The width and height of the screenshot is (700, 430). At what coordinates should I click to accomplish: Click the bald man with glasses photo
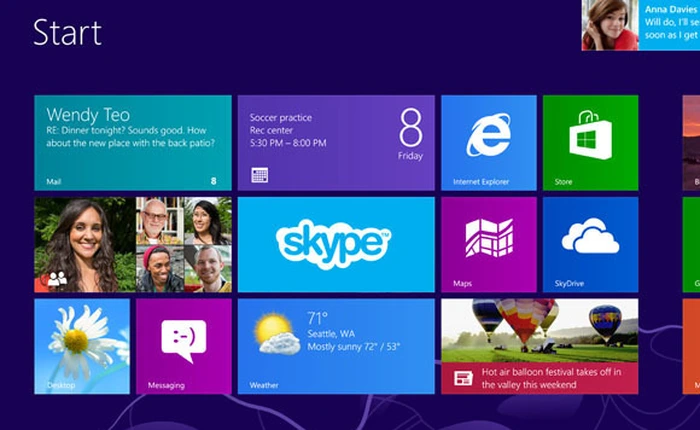(159, 221)
